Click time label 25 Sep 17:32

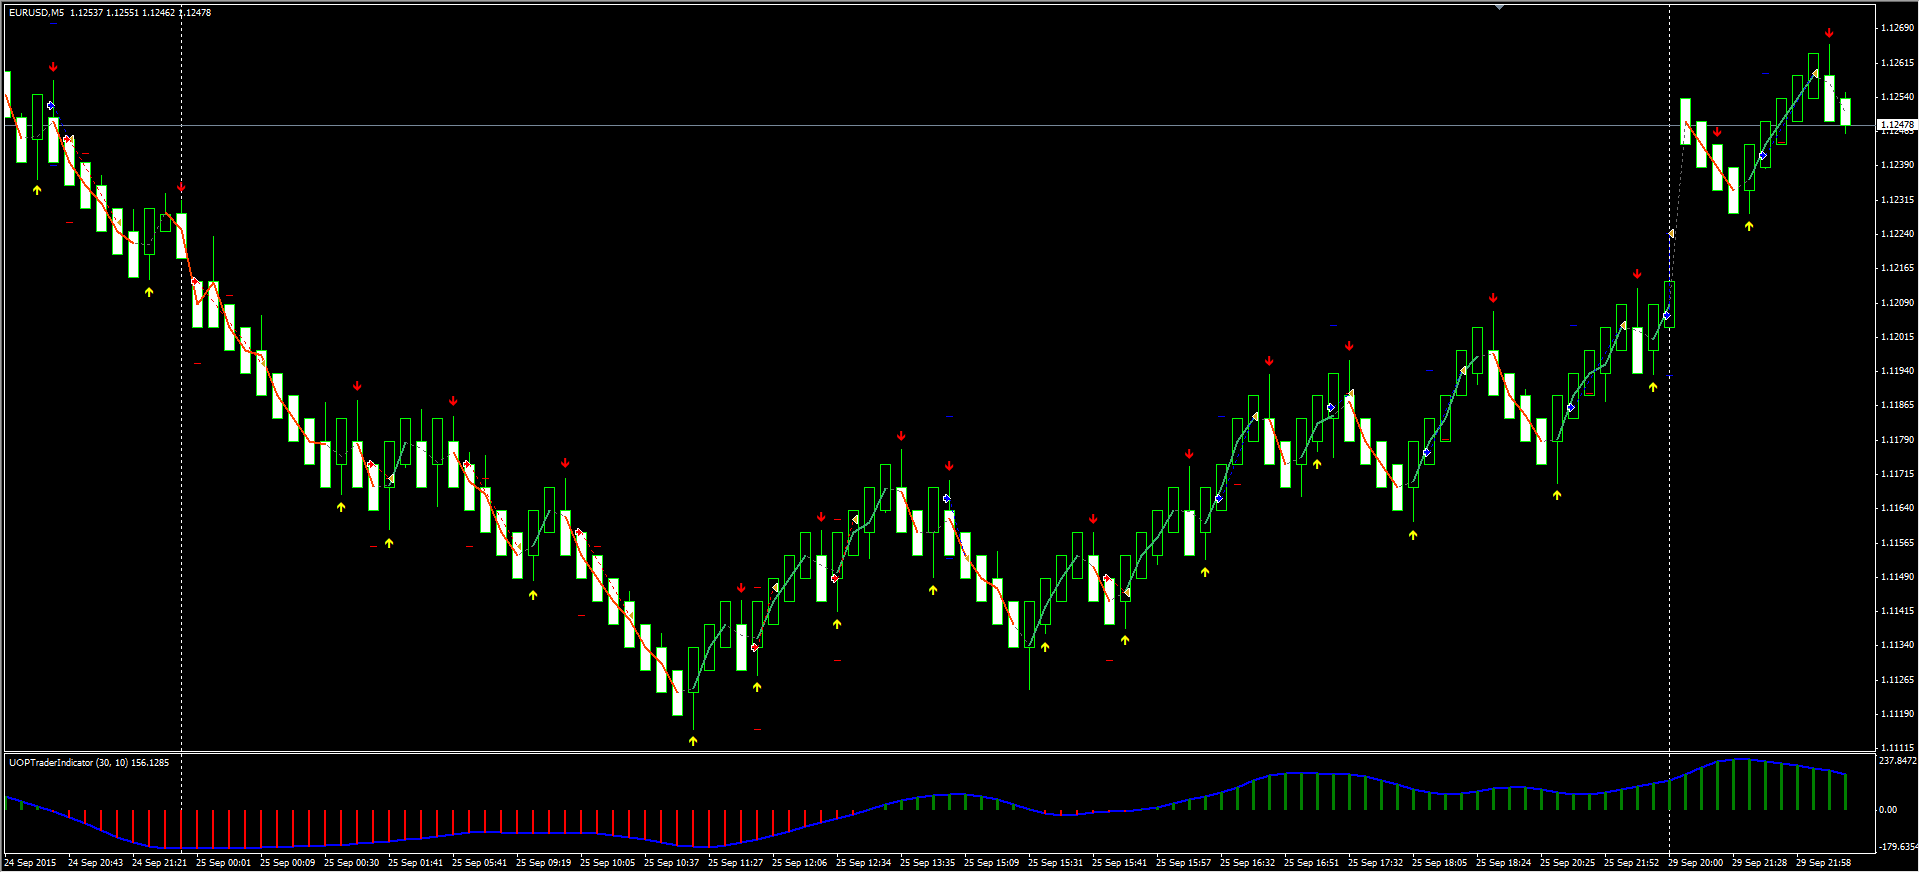click(1375, 862)
